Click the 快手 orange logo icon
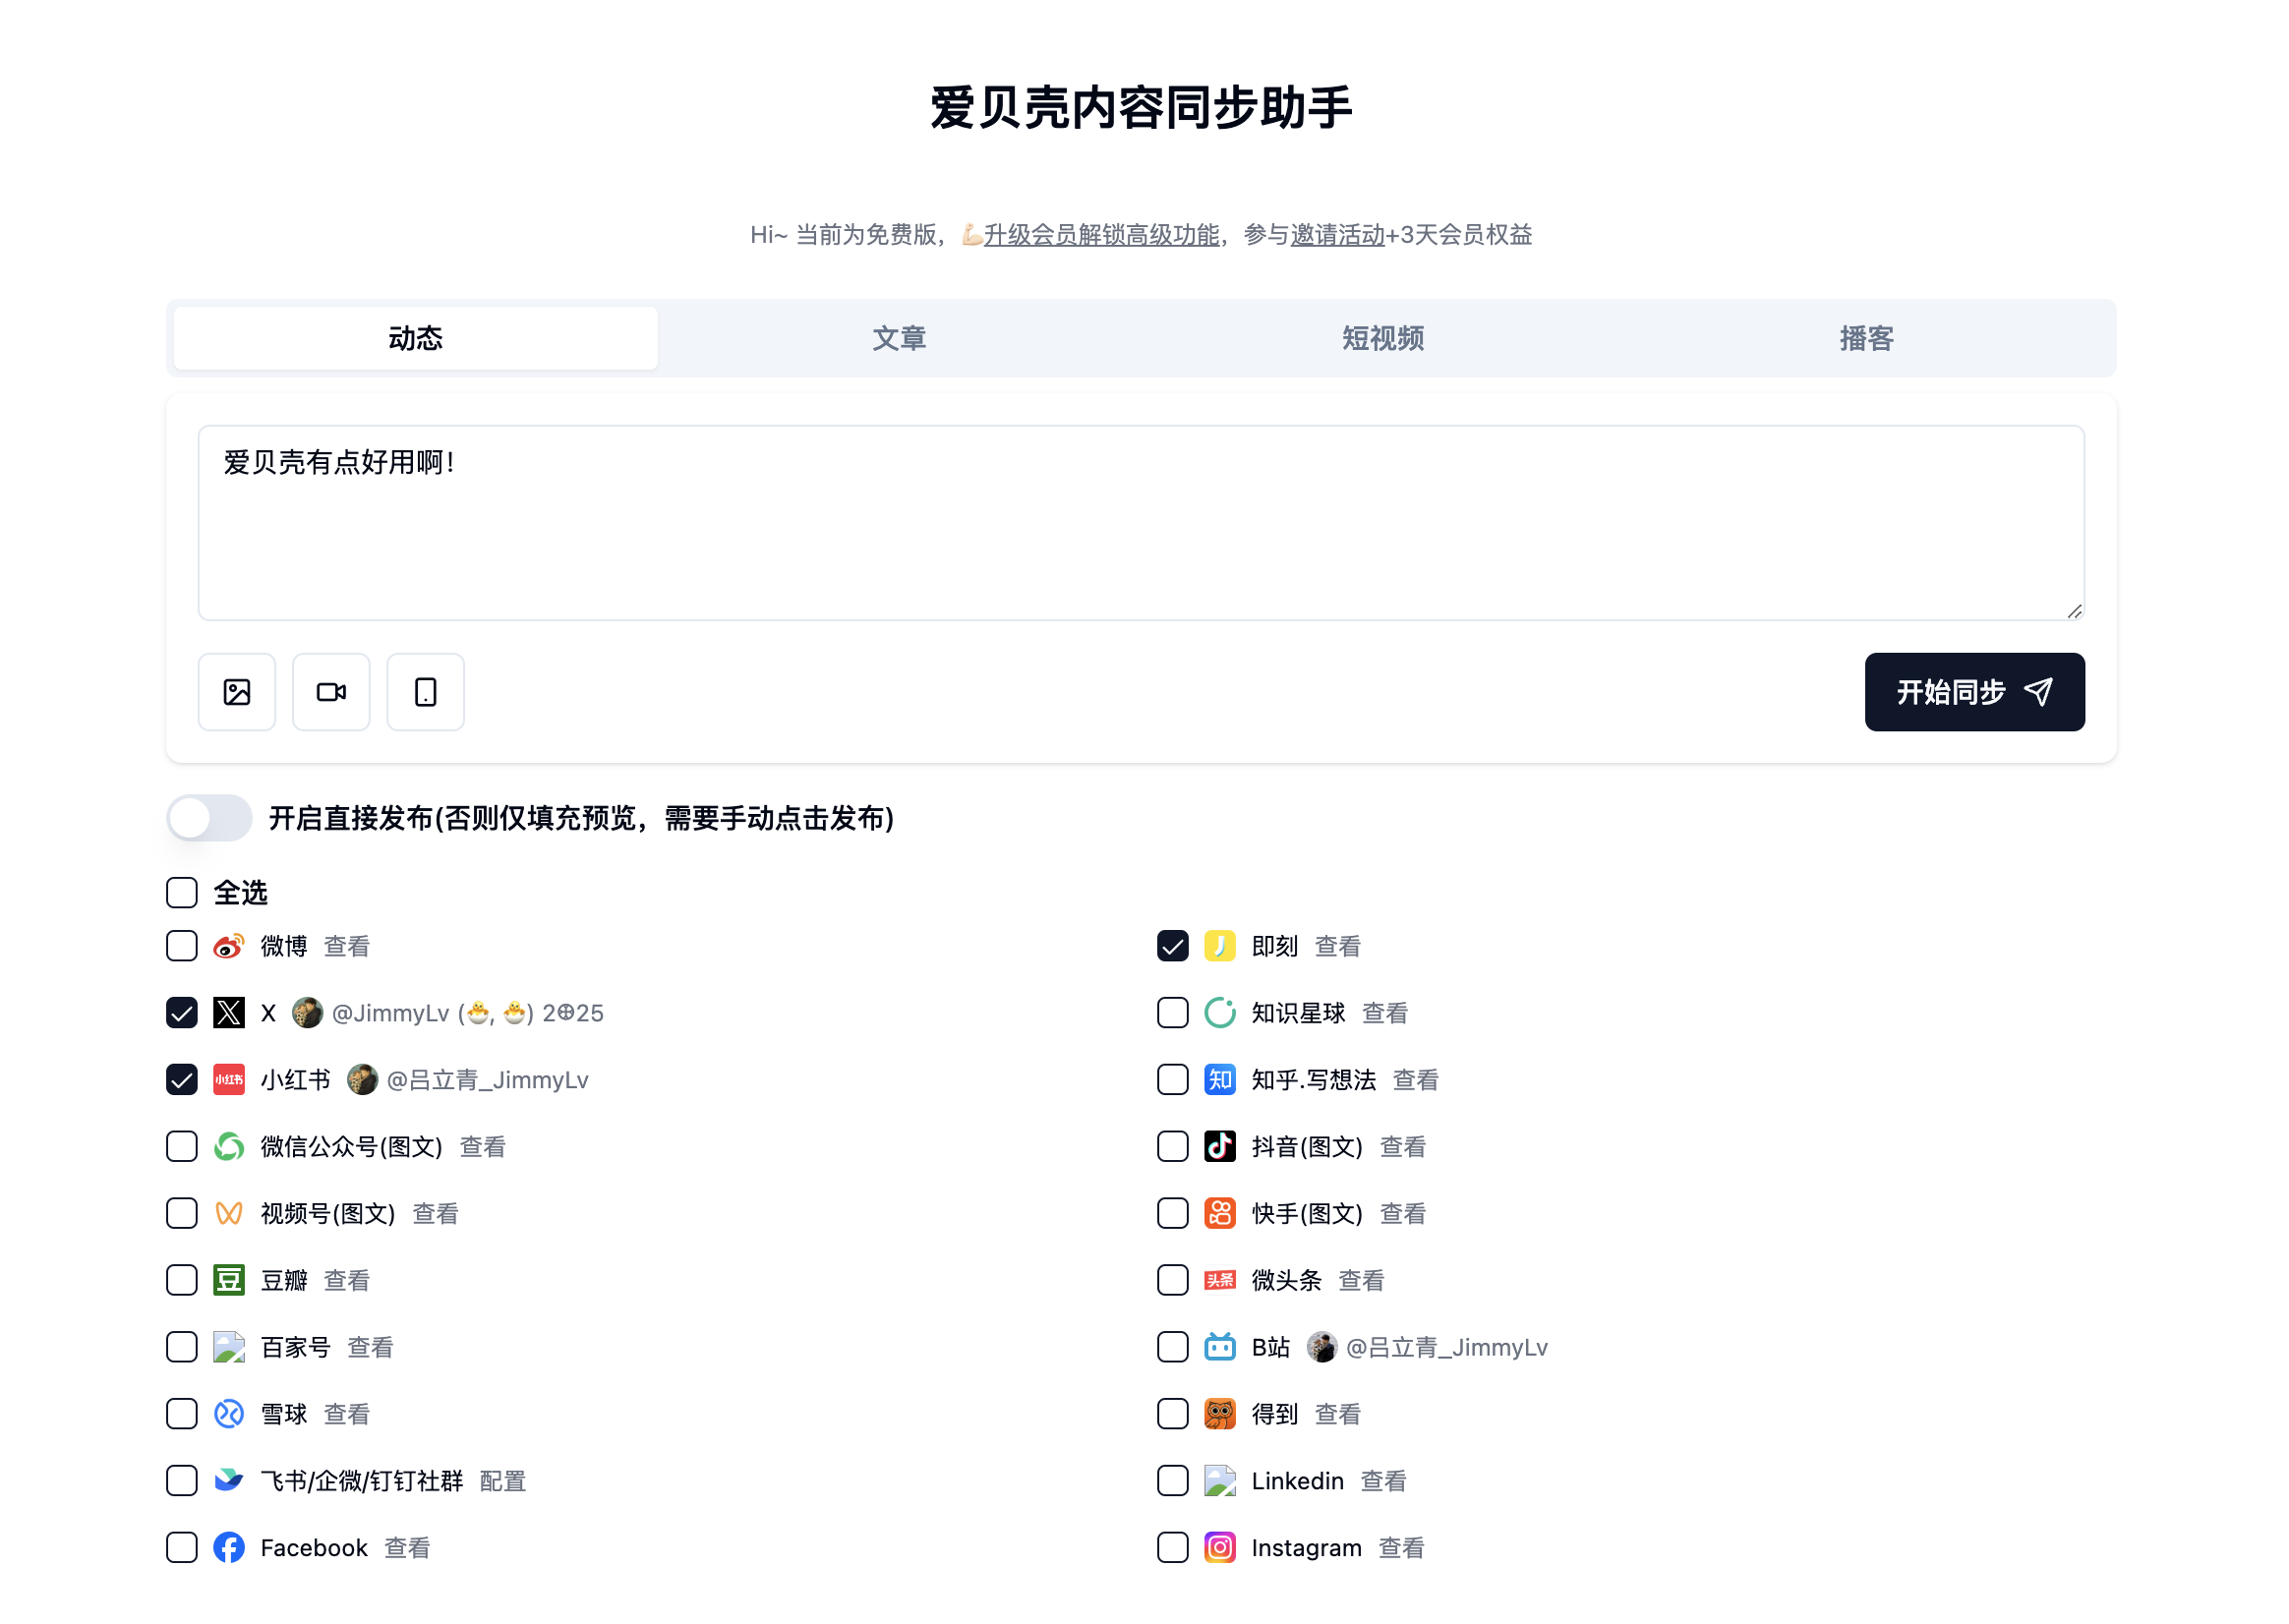The height and width of the screenshot is (1624, 2289). 1221,1215
